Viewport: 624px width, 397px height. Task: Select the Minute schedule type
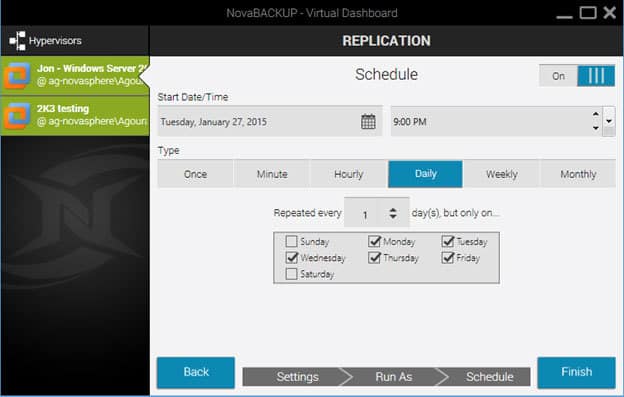pyautogui.click(x=272, y=174)
